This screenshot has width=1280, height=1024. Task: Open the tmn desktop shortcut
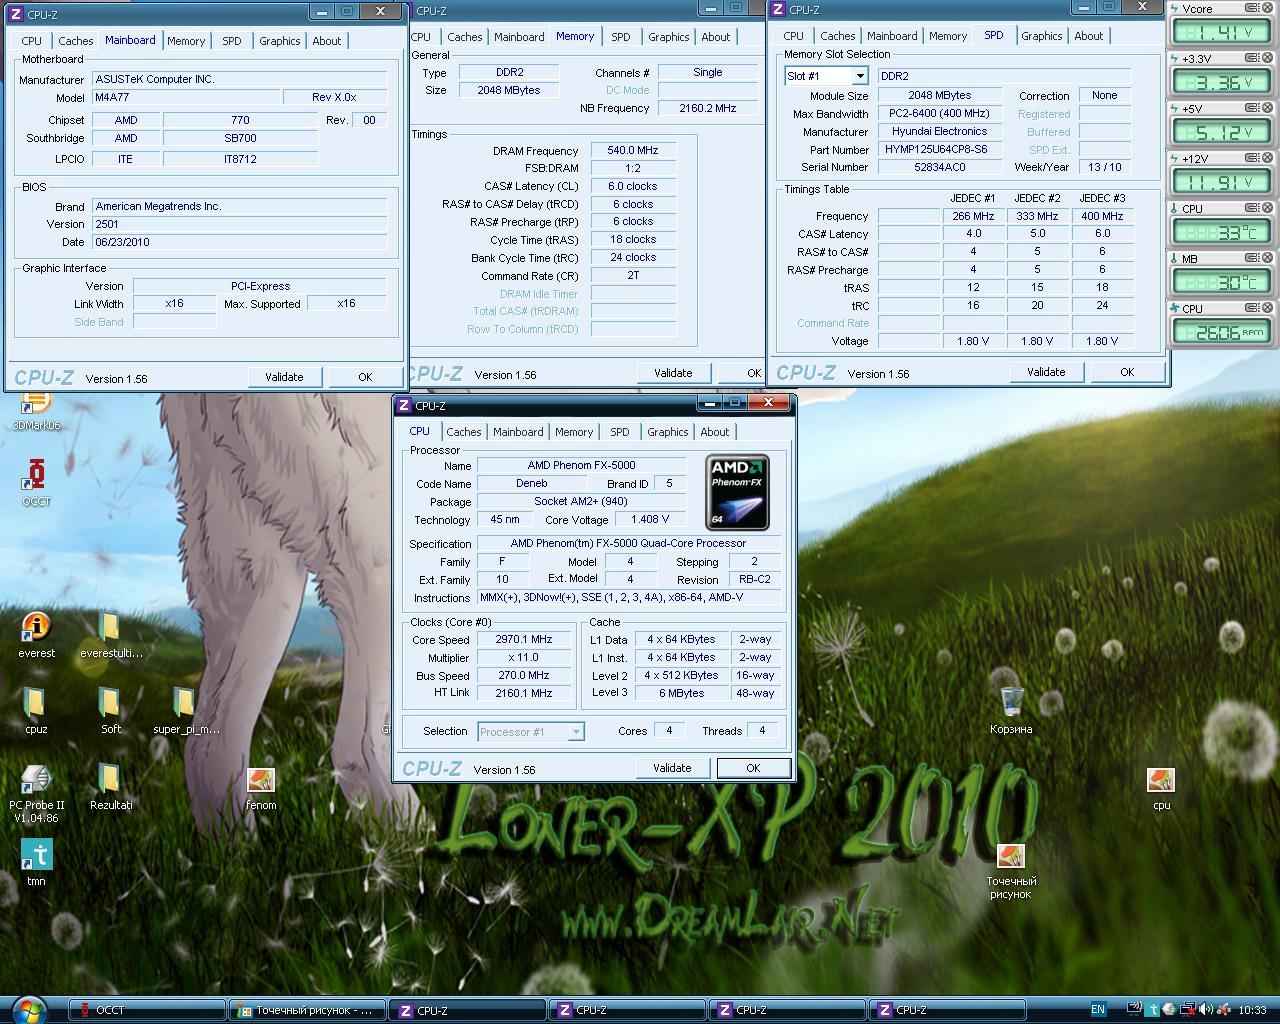[36, 862]
